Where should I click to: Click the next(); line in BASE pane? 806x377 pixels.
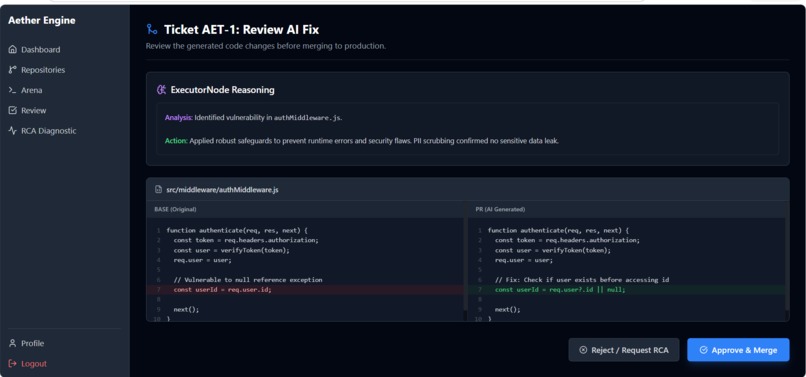pyautogui.click(x=186, y=310)
